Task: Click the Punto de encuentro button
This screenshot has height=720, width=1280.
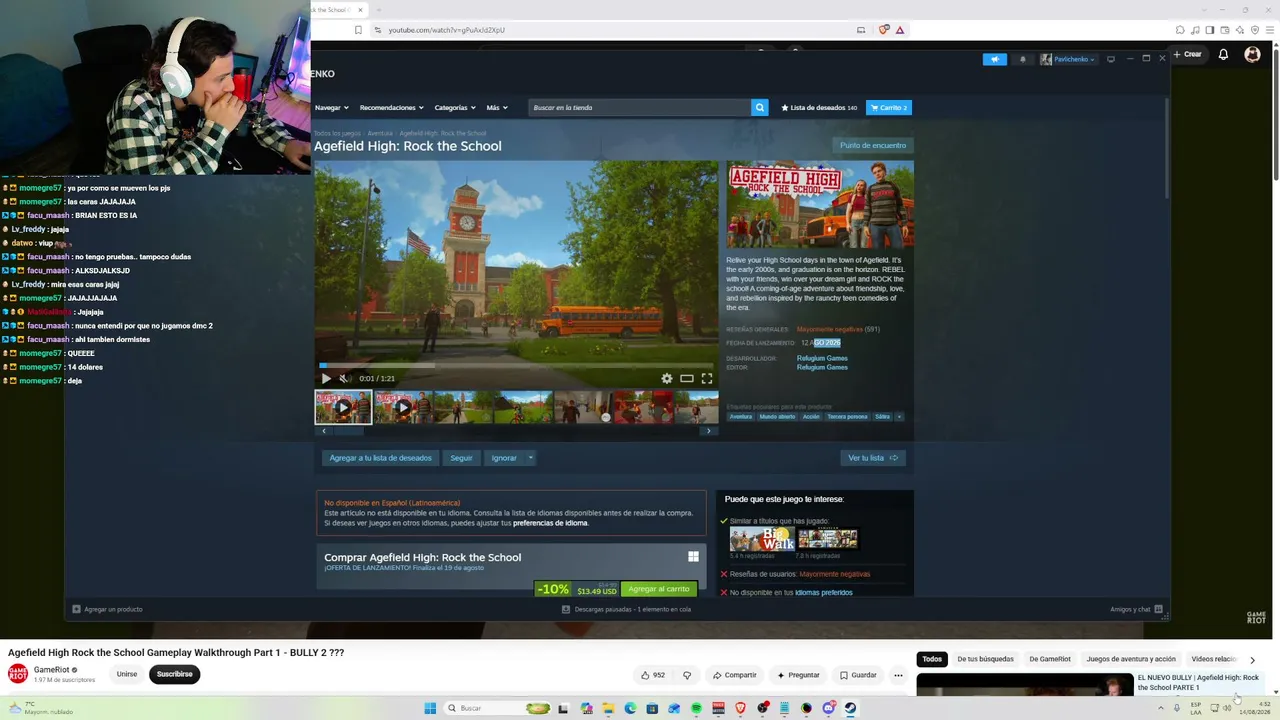Action: click(873, 145)
